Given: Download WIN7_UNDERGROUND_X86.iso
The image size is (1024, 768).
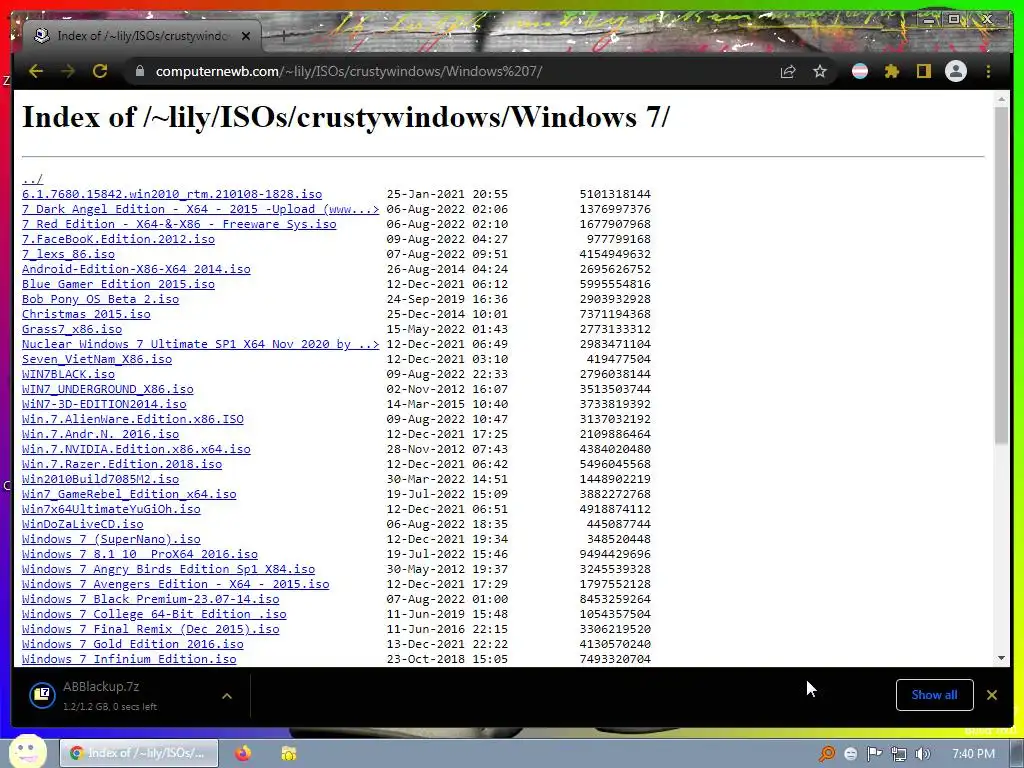Looking at the screenshot, I should (108, 389).
